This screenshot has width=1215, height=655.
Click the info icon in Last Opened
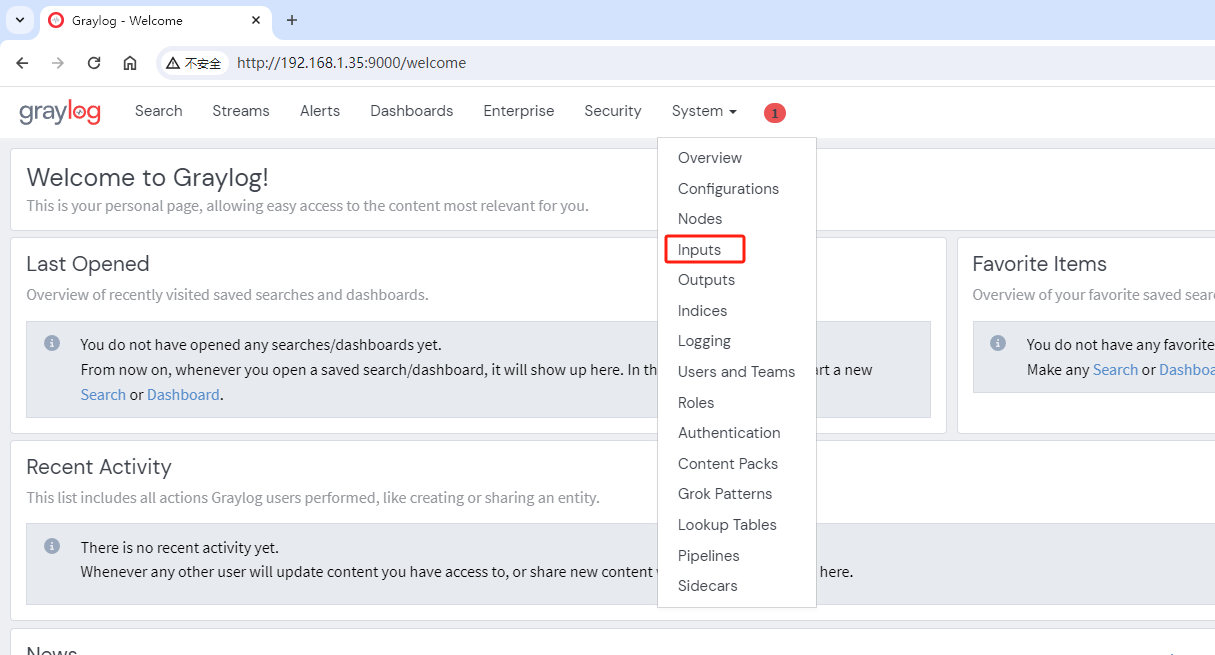[x=52, y=343]
